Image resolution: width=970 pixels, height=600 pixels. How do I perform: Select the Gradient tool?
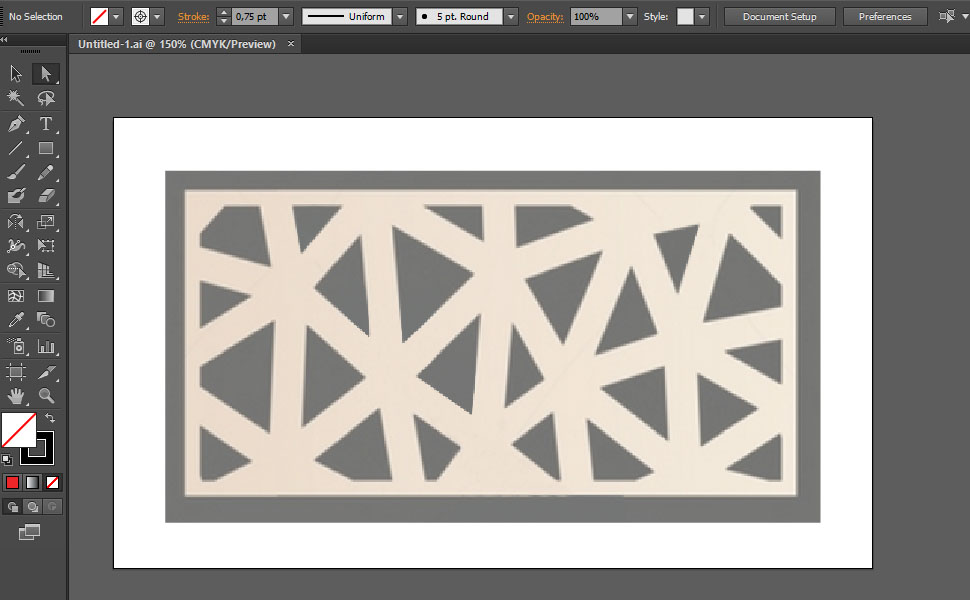click(x=46, y=296)
